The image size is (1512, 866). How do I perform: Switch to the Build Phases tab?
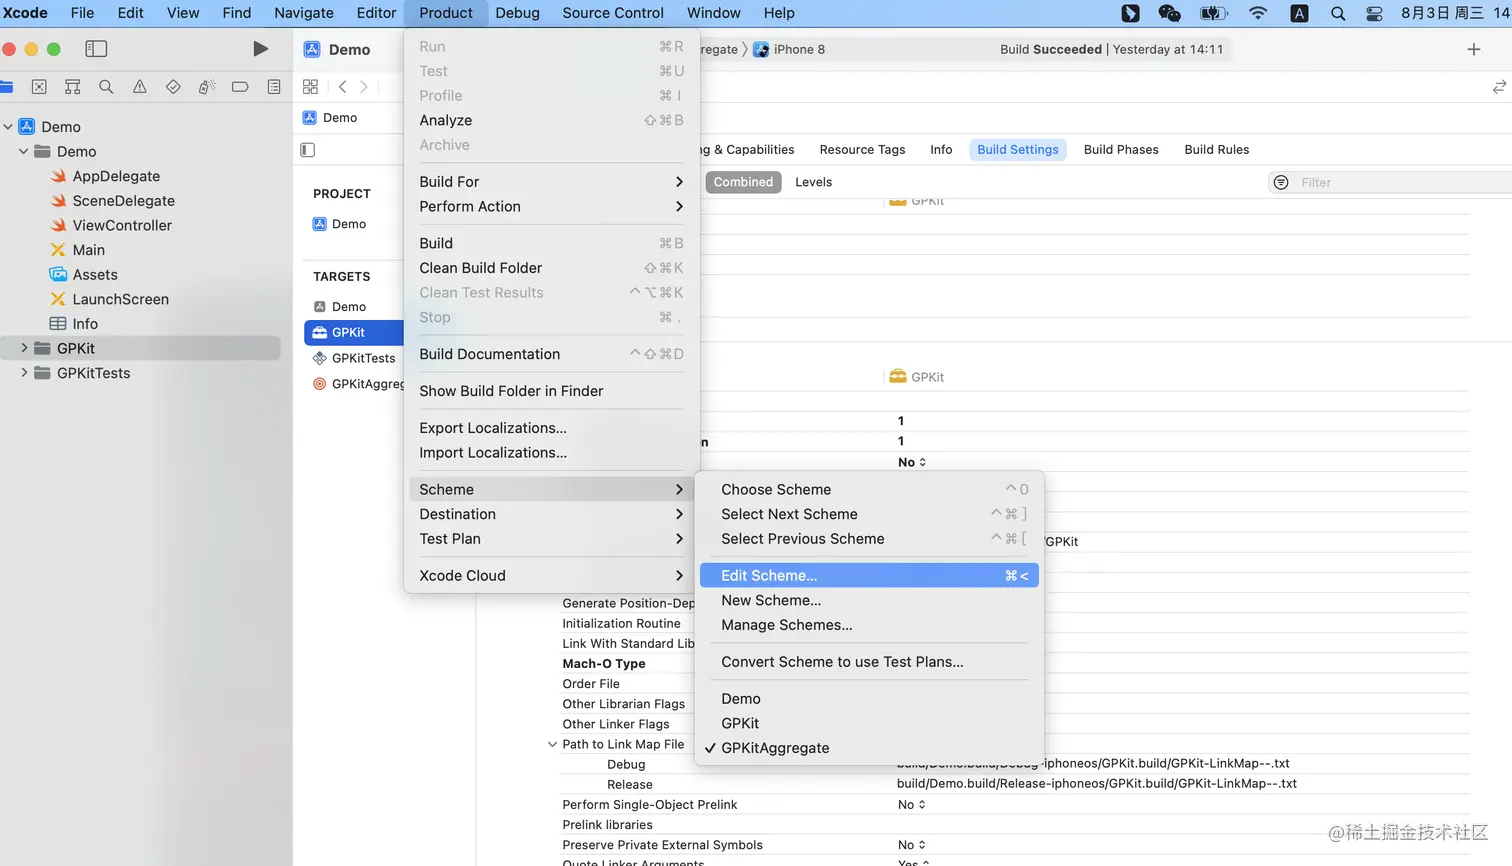click(x=1121, y=150)
